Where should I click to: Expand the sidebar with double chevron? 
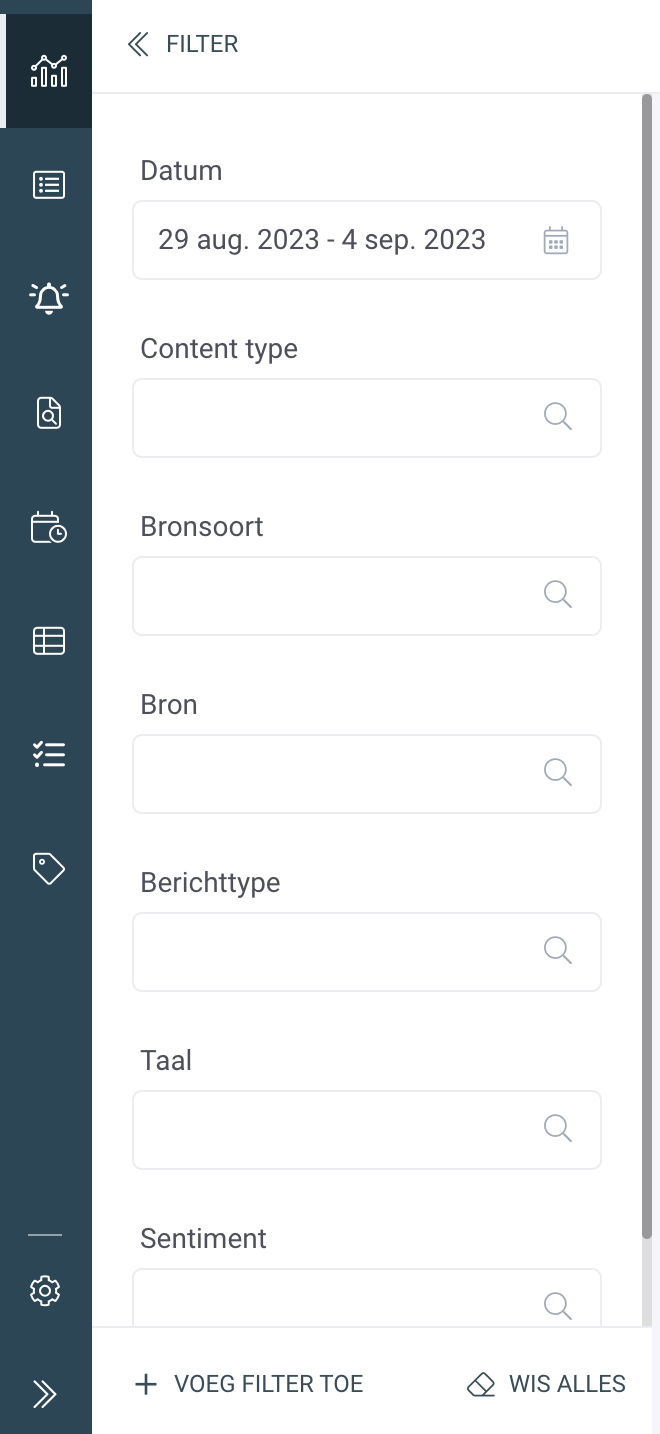[45, 1394]
